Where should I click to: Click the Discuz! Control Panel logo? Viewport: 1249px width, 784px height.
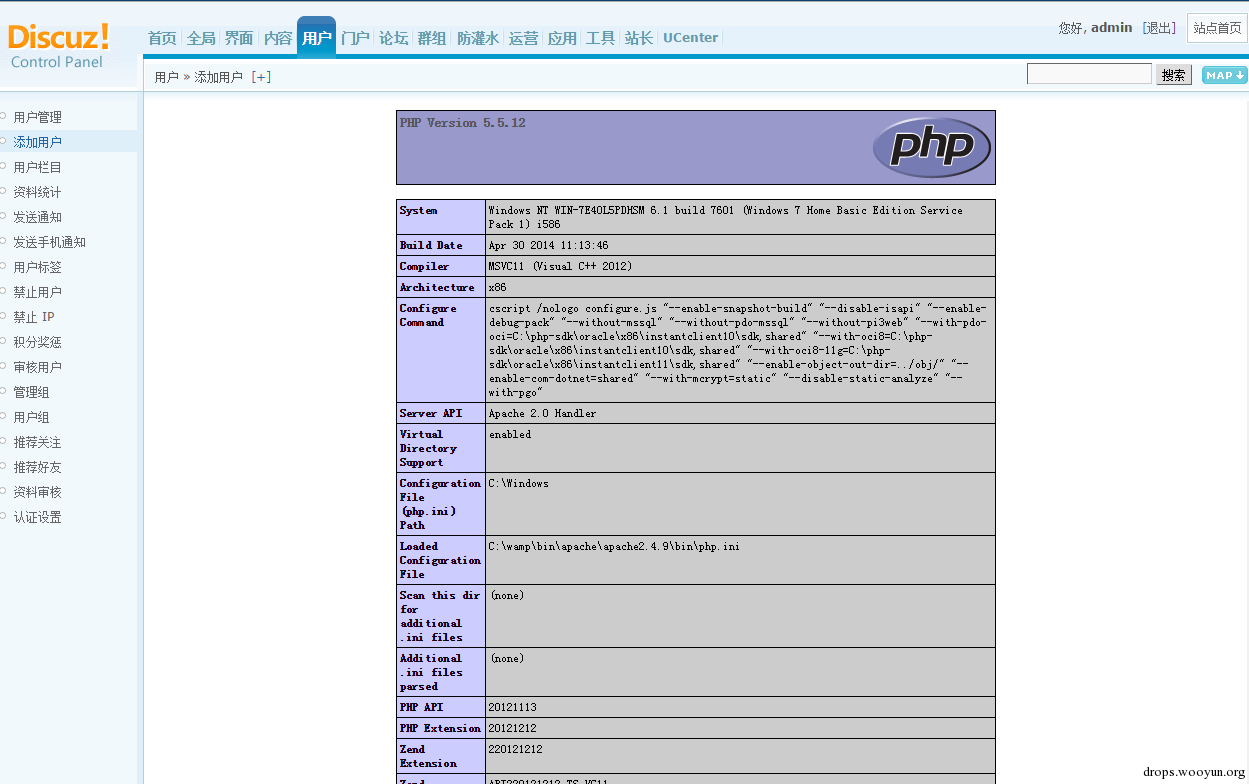click(58, 46)
